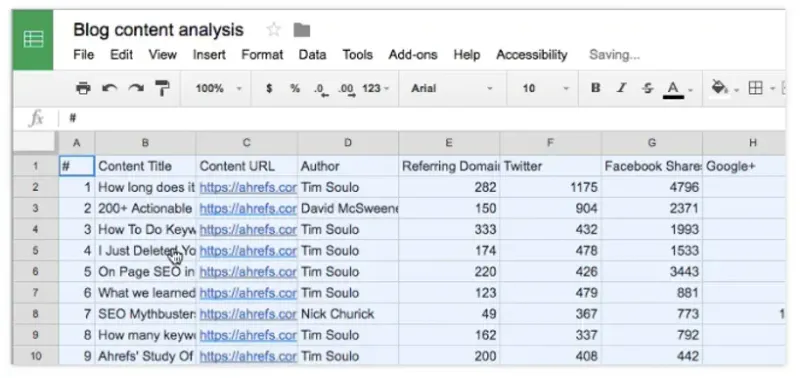Open the font size 10 dropdown
This screenshot has height=378, width=800.
pos(545,88)
